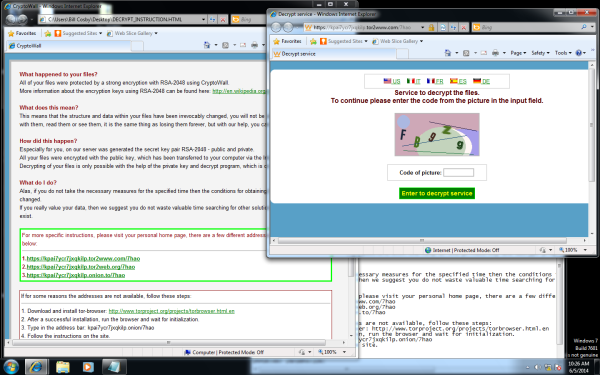The height and width of the screenshot is (375, 600).
Task: Select US language link
Action: coord(391,81)
